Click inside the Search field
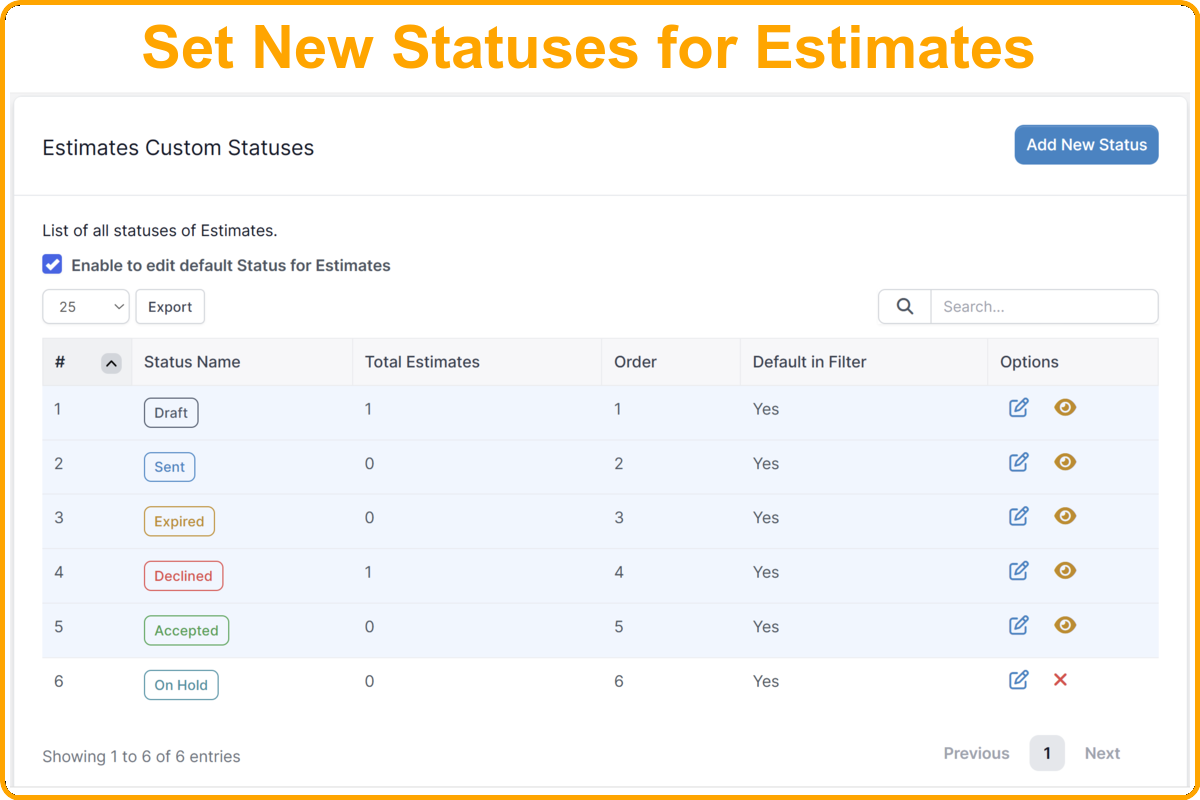This screenshot has height=800, width=1200. pyautogui.click(x=1044, y=306)
